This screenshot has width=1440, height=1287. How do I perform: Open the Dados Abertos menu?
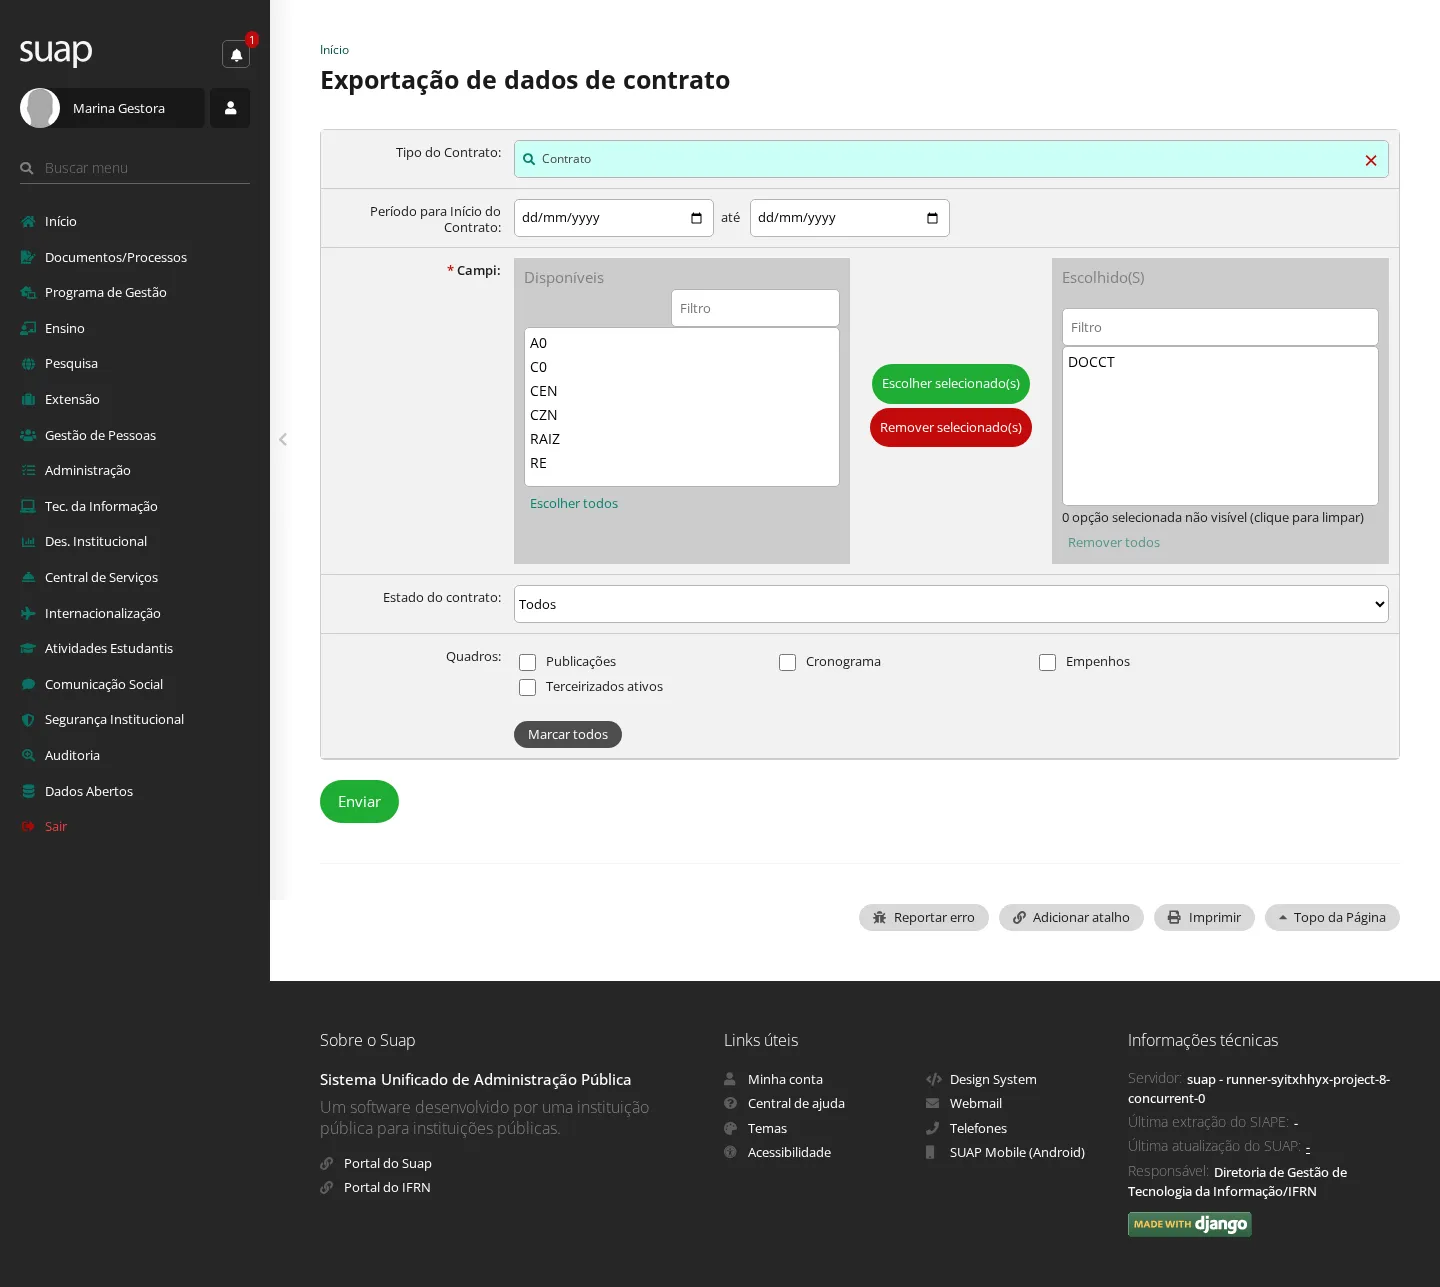click(x=88, y=791)
